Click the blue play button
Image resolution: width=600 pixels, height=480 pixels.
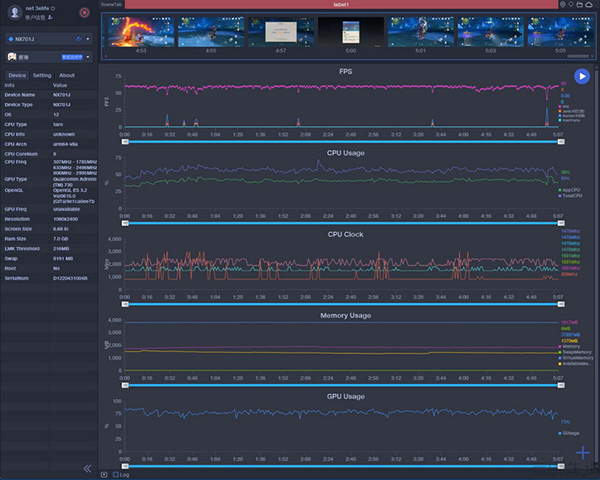[583, 76]
